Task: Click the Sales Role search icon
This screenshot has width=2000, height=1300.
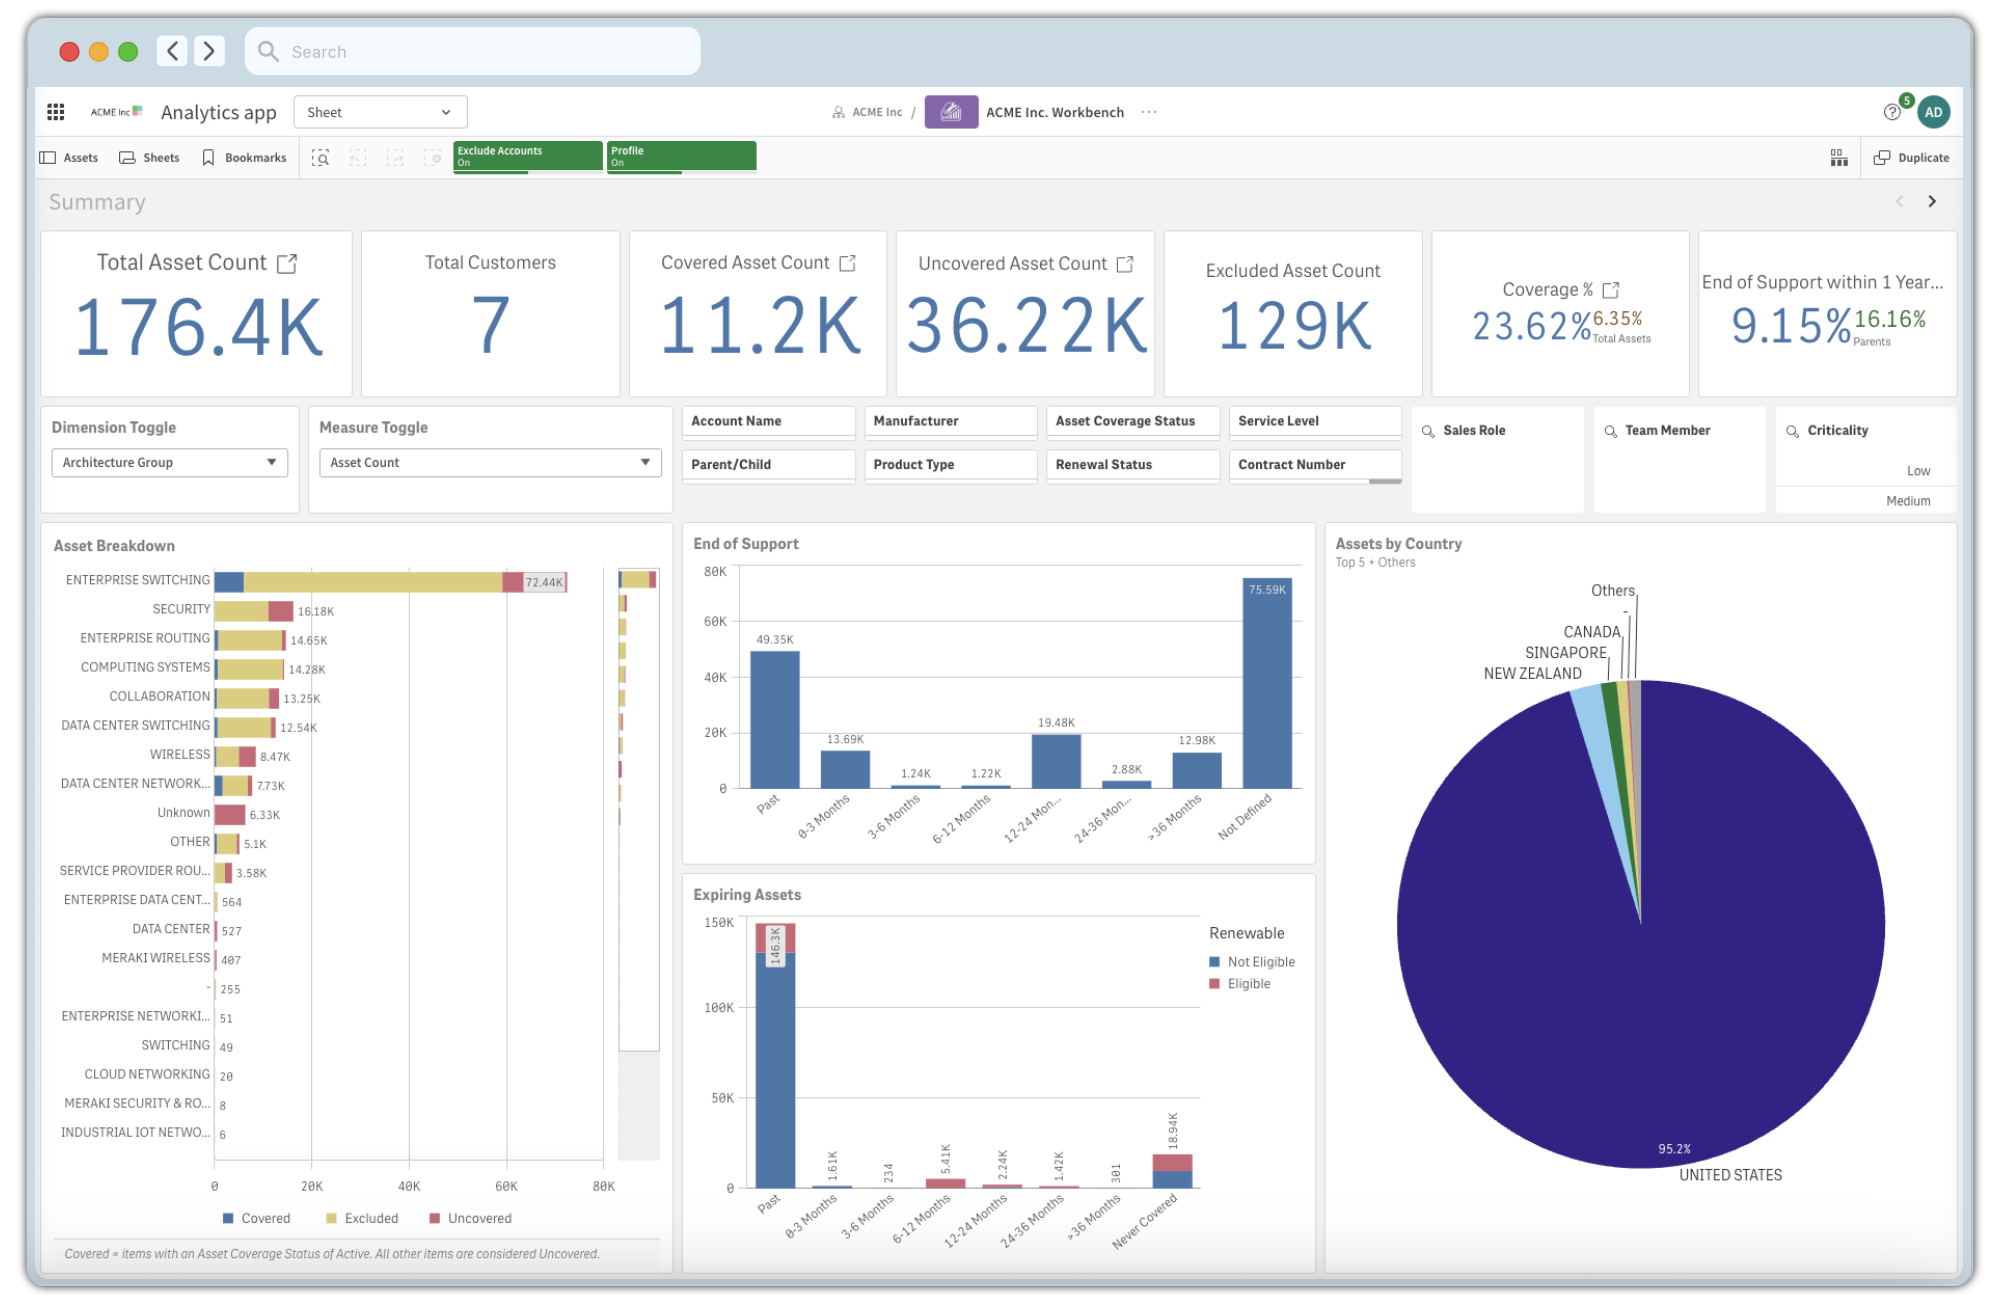Action: pyautogui.click(x=1428, y=431)
